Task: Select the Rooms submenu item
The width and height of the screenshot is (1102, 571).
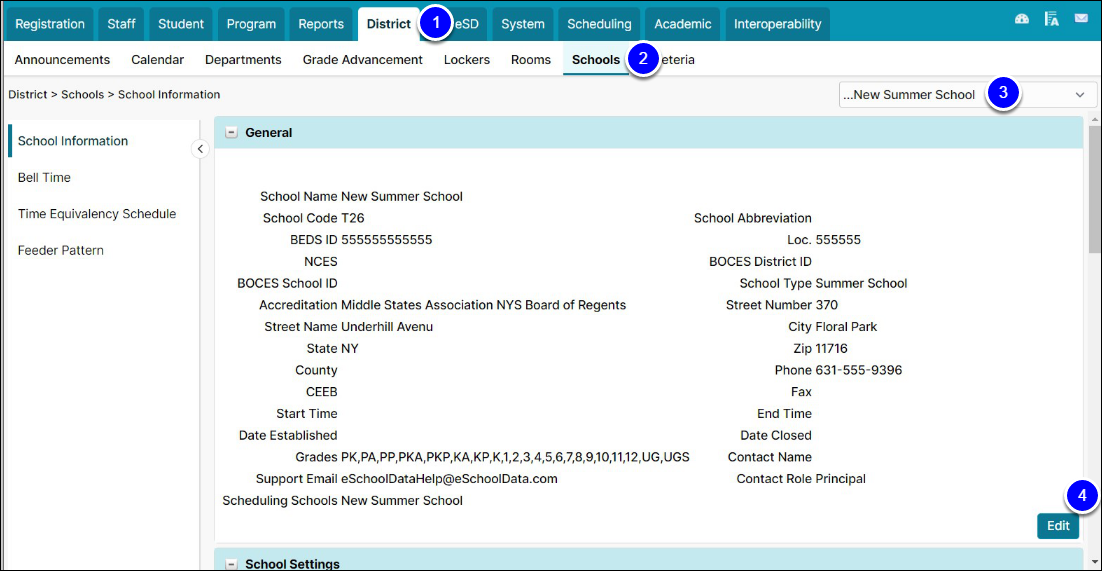Action: pos(531,60)
